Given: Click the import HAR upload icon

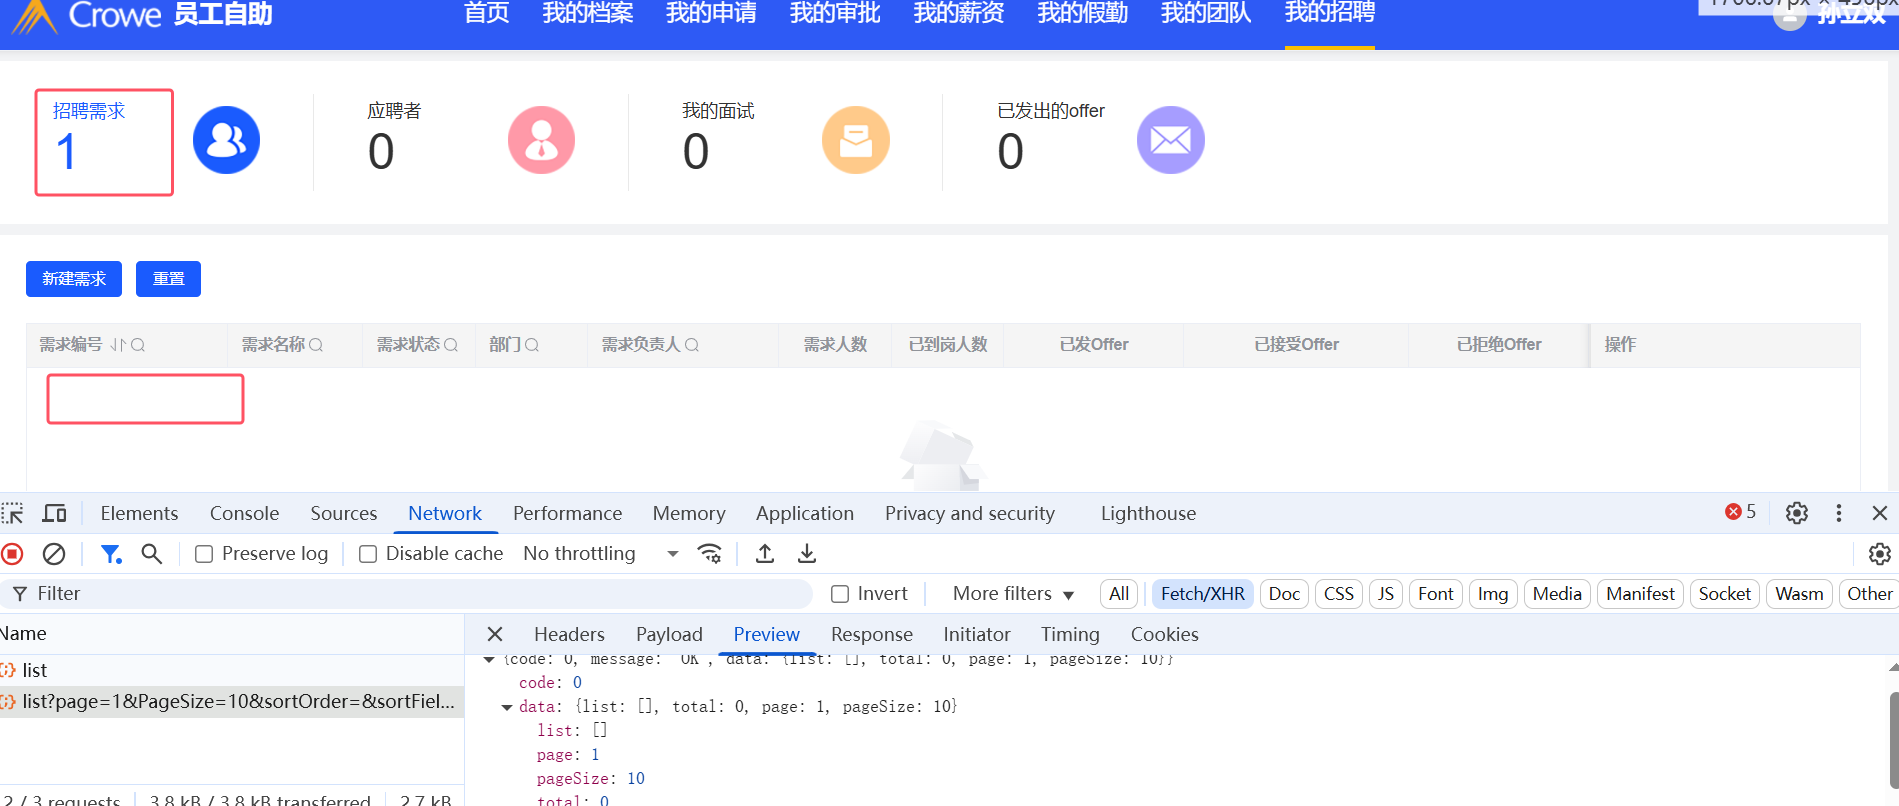Looking at the screenshot, I should tap(765, 554).
